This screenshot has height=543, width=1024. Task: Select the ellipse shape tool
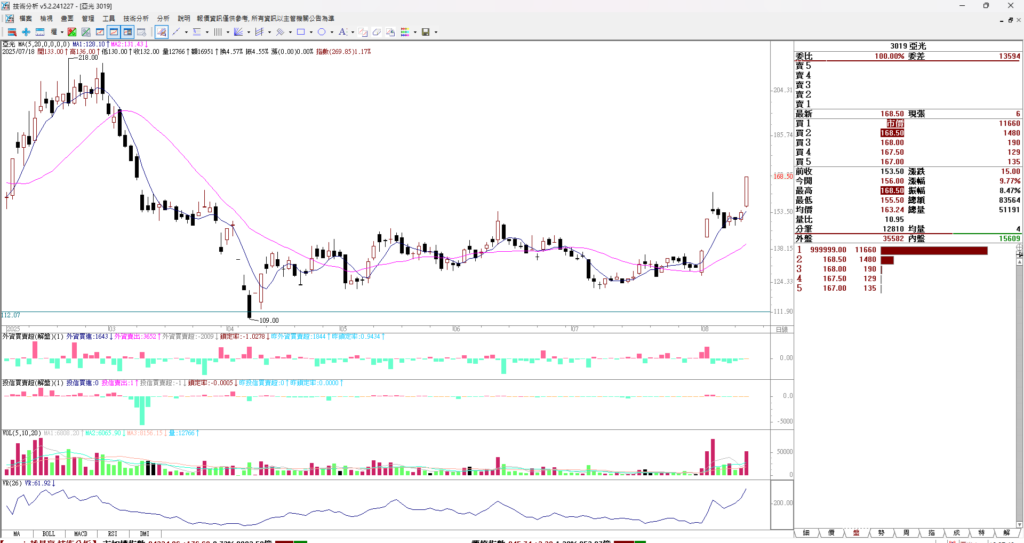[322, 32]
